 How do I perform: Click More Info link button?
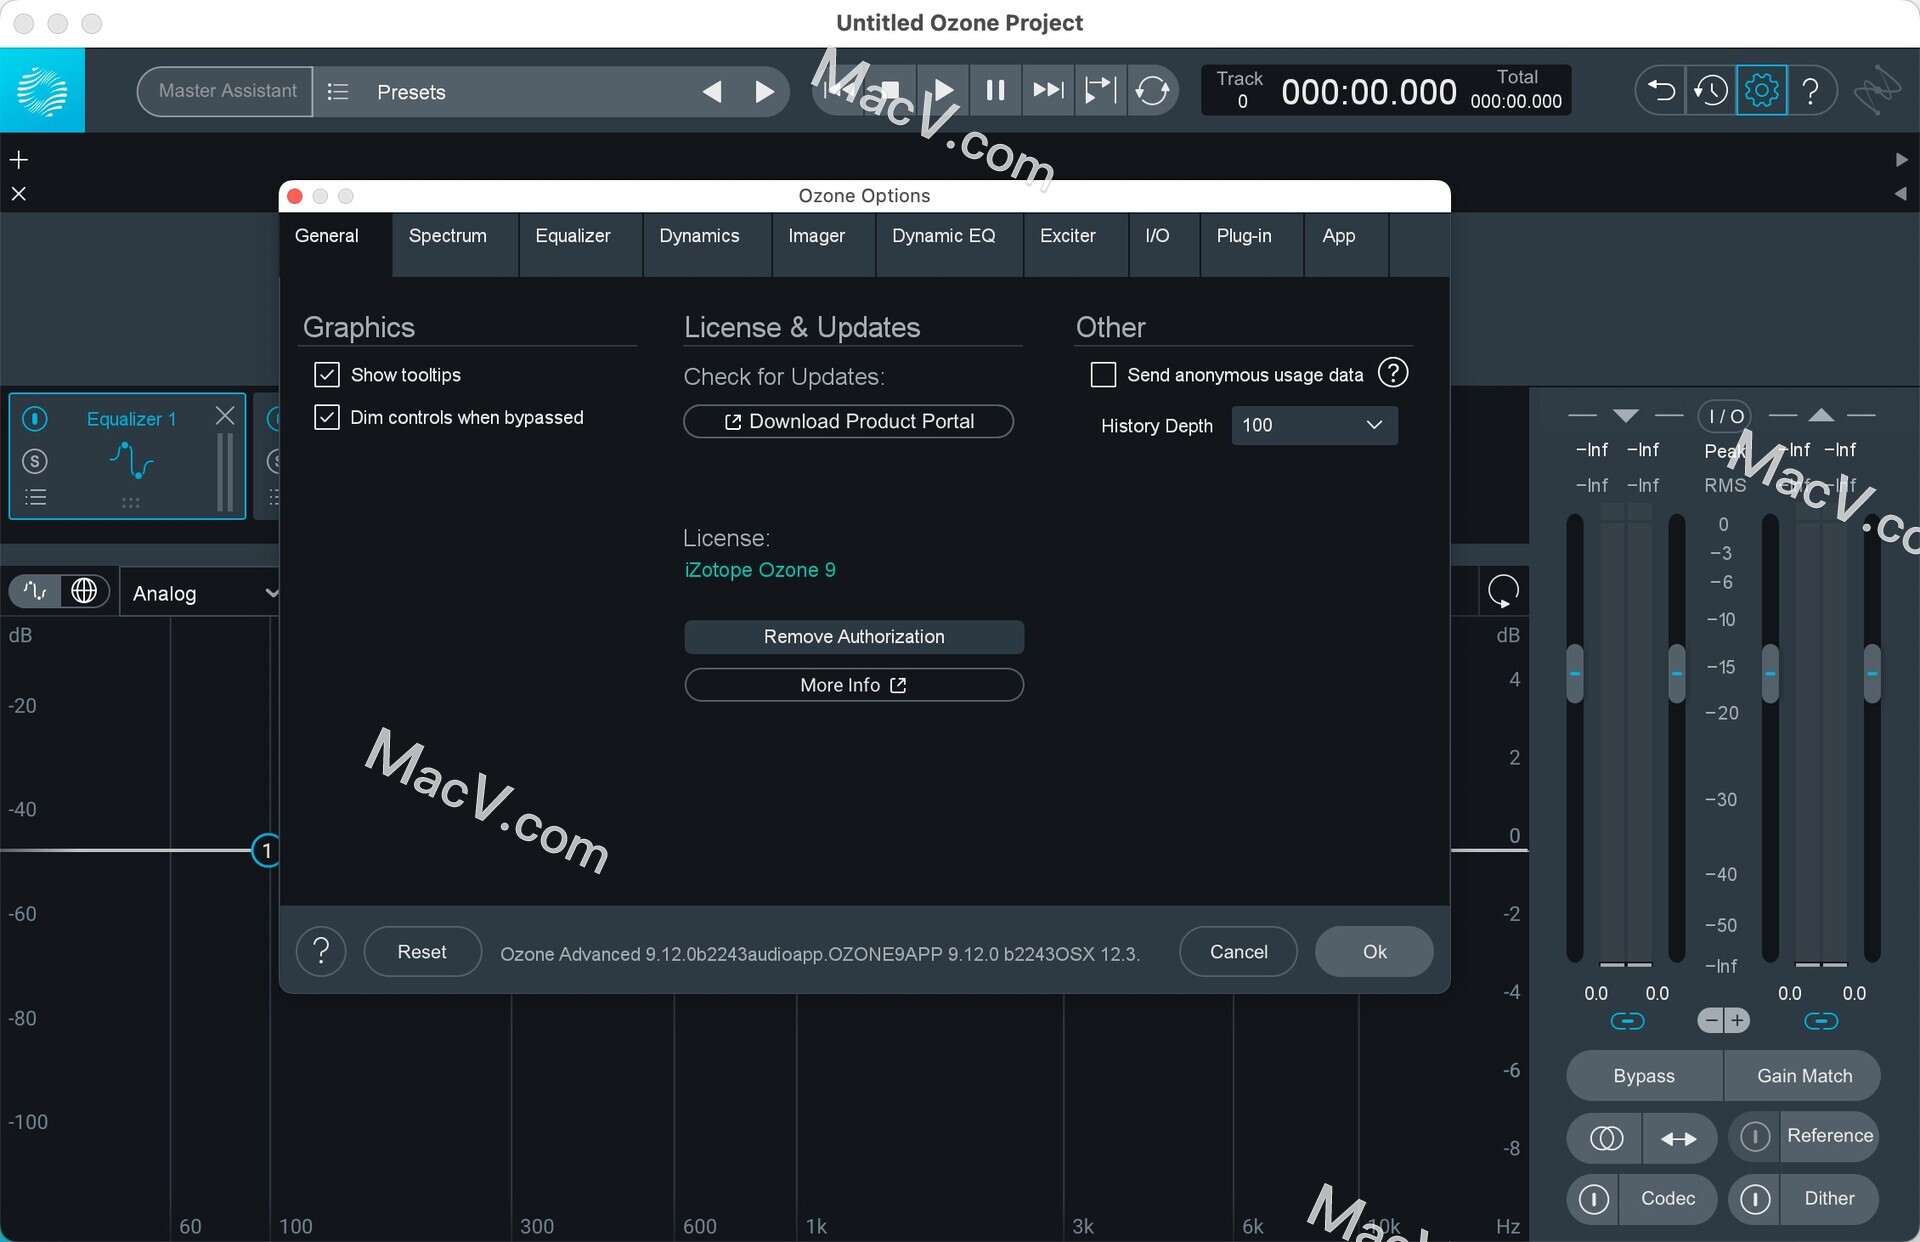854,685
